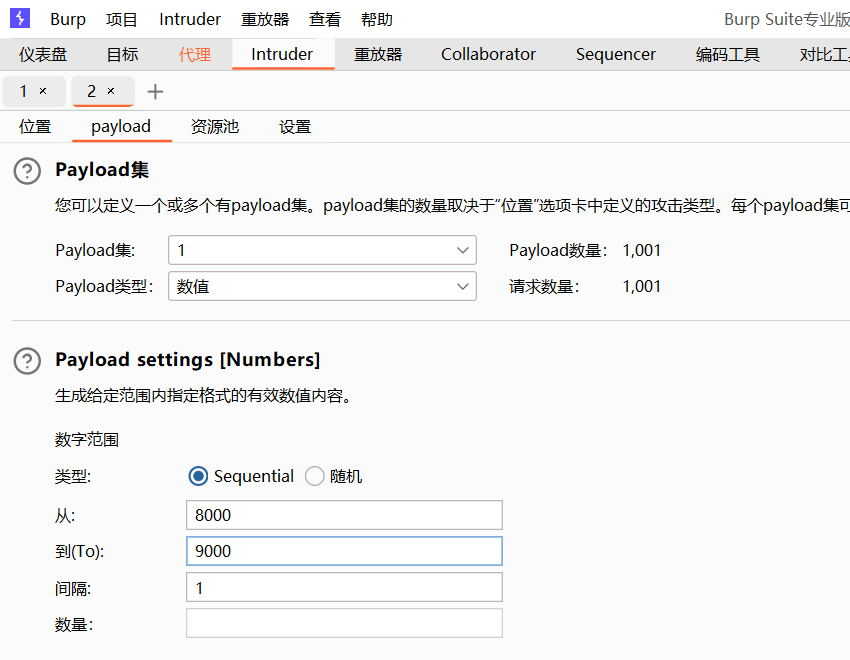Click the Burp Suite lightning logo icon
Screen dimensions: 850x660
(20, 18)
